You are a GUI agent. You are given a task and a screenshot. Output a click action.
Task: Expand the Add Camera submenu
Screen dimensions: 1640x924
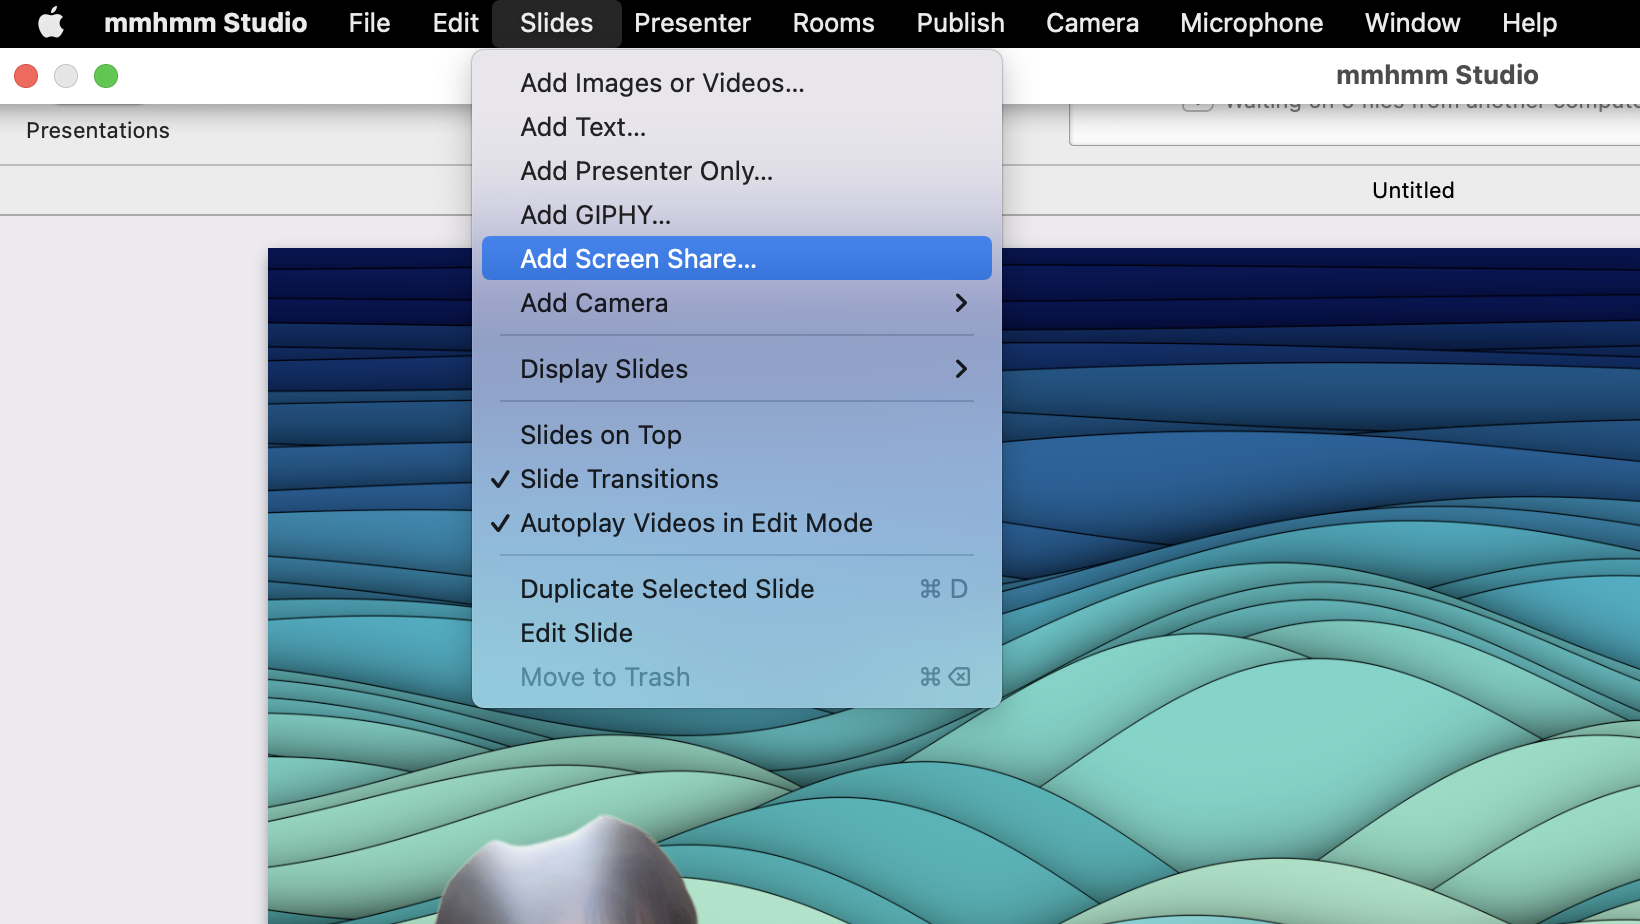[x=737, y=303]
